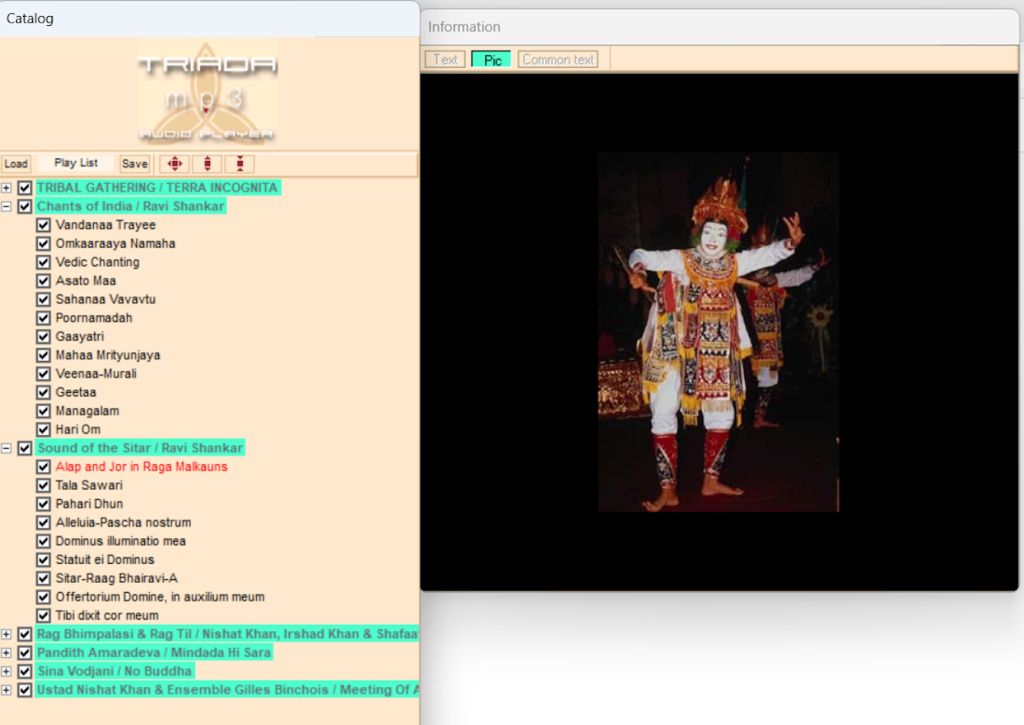Collapse the Chants of India album tree
The image size is (1024, 725).
pos(6,206)
